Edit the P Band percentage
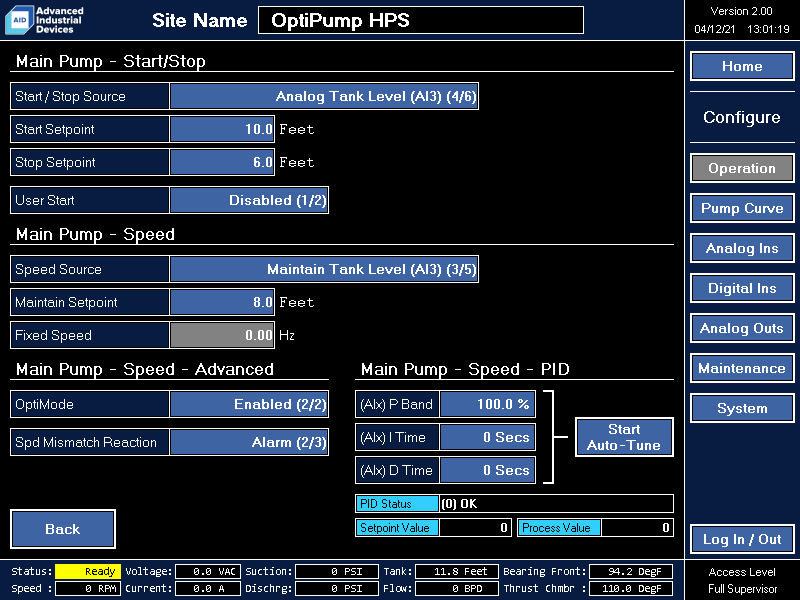 488,404
